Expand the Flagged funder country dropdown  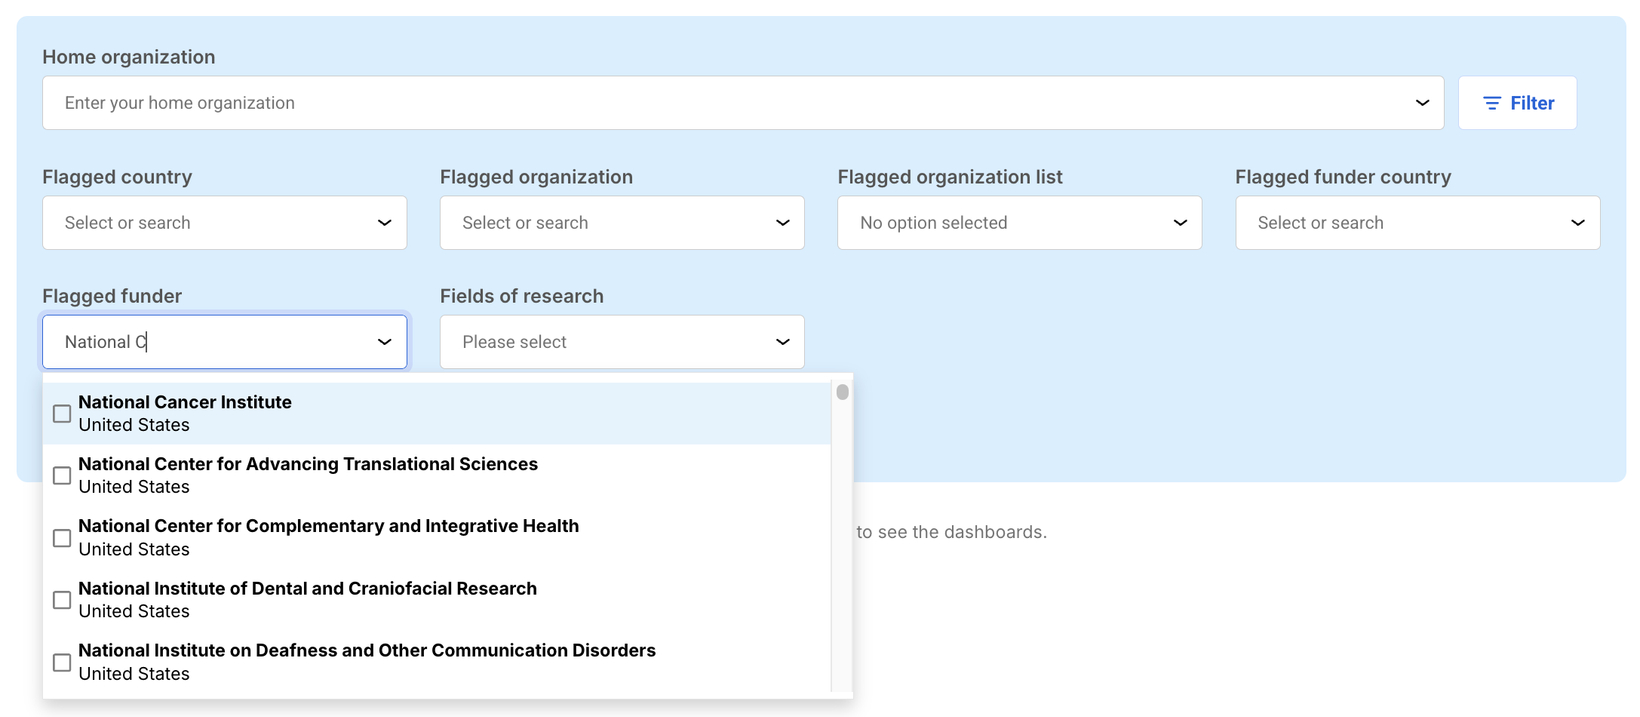tap(1417, 223)
